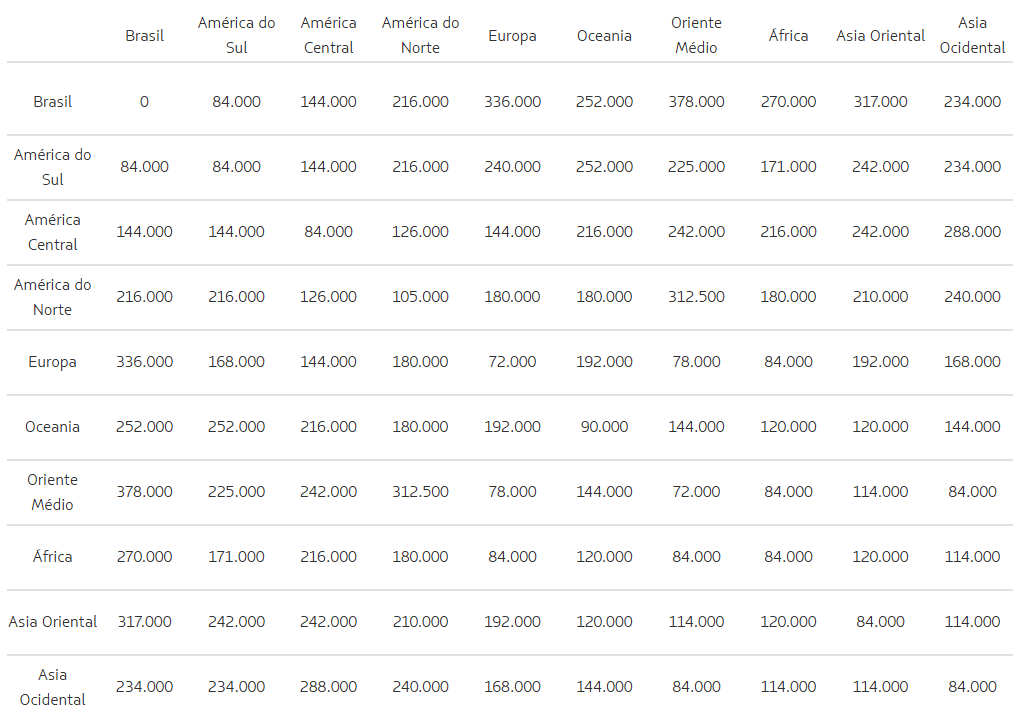
Task: Click 312.500 in the Oriente Médio row
Action: click(420, 492)
